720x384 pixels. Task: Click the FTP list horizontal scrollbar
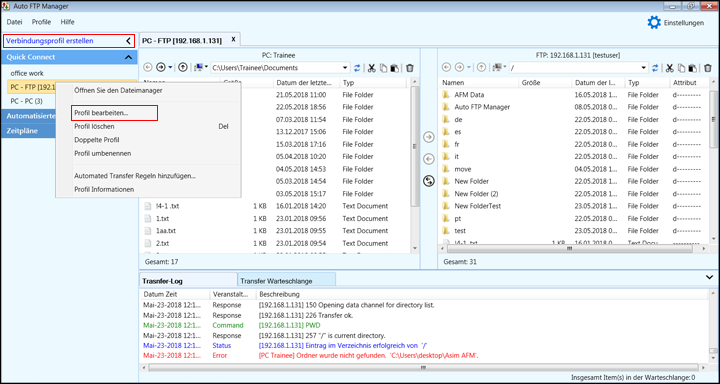[568, 248]
